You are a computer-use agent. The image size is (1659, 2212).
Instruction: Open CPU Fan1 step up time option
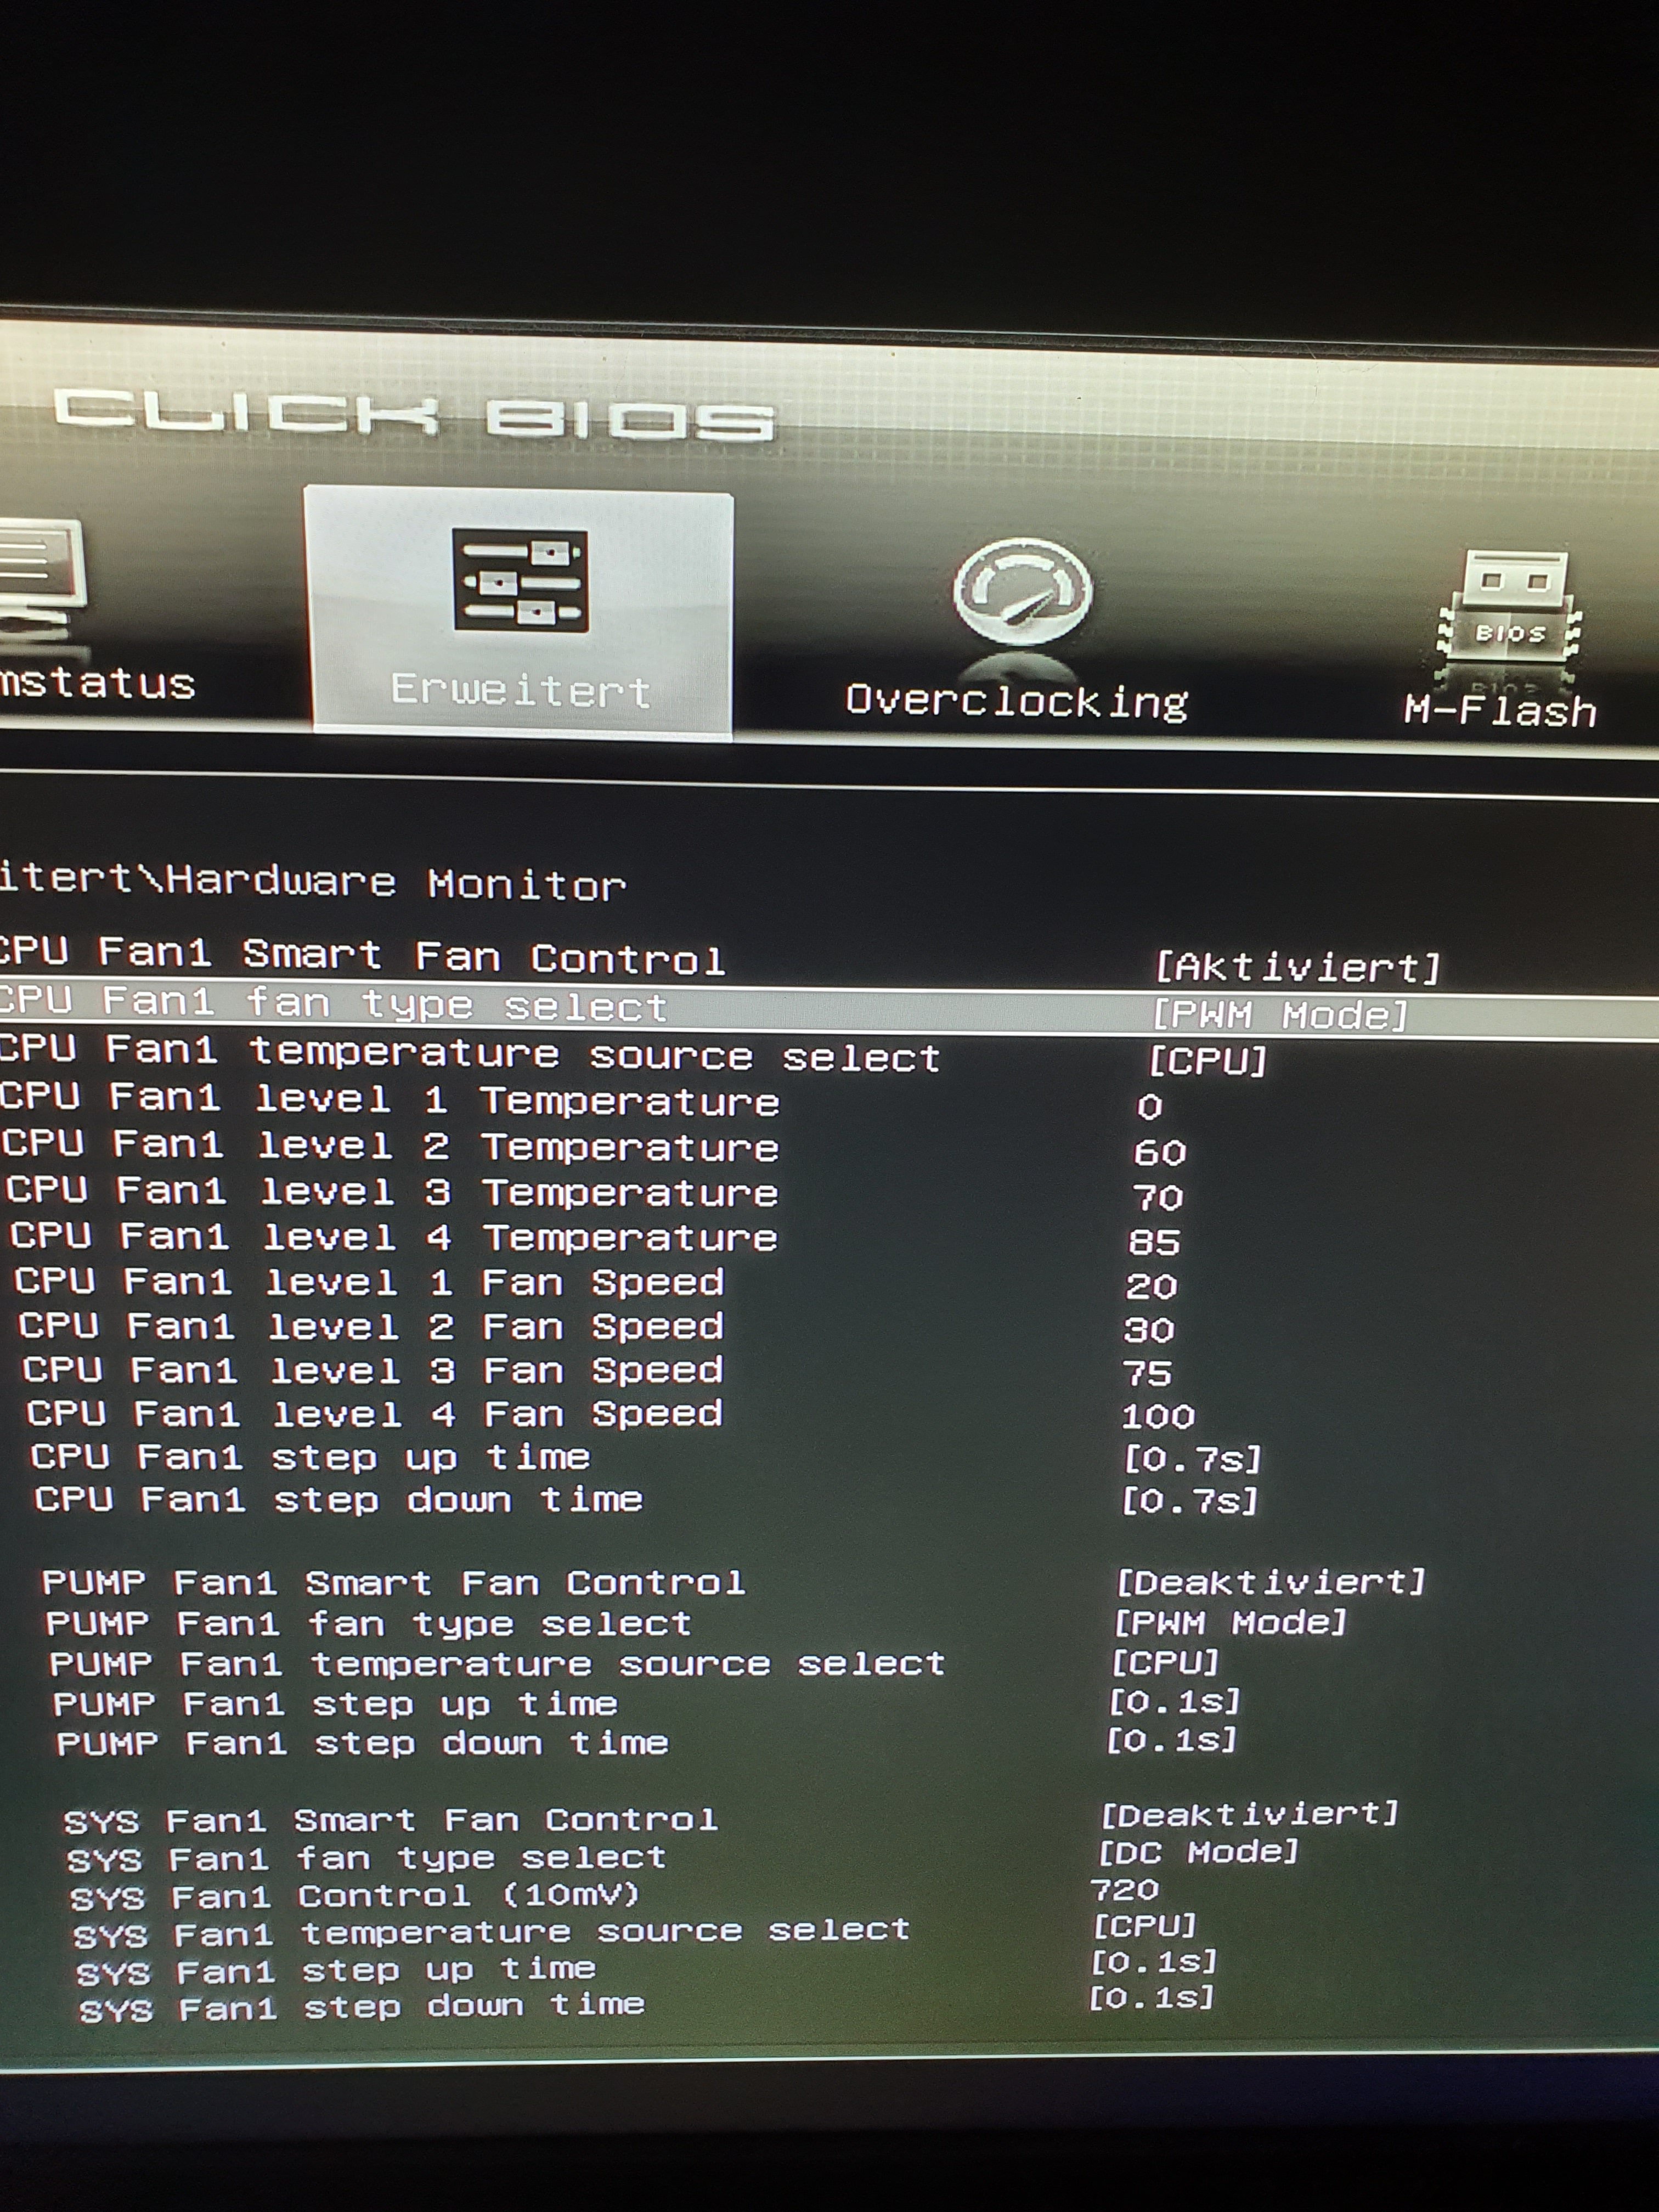coord(1191,1460)
